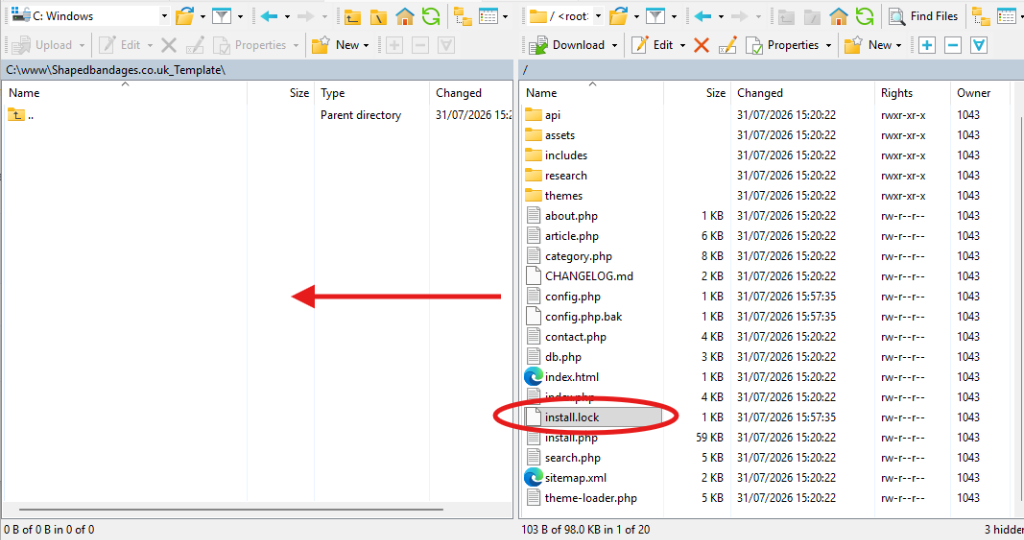Go to home directory in local panel
Screen dimensions: 1024x540
click(405, 16)
